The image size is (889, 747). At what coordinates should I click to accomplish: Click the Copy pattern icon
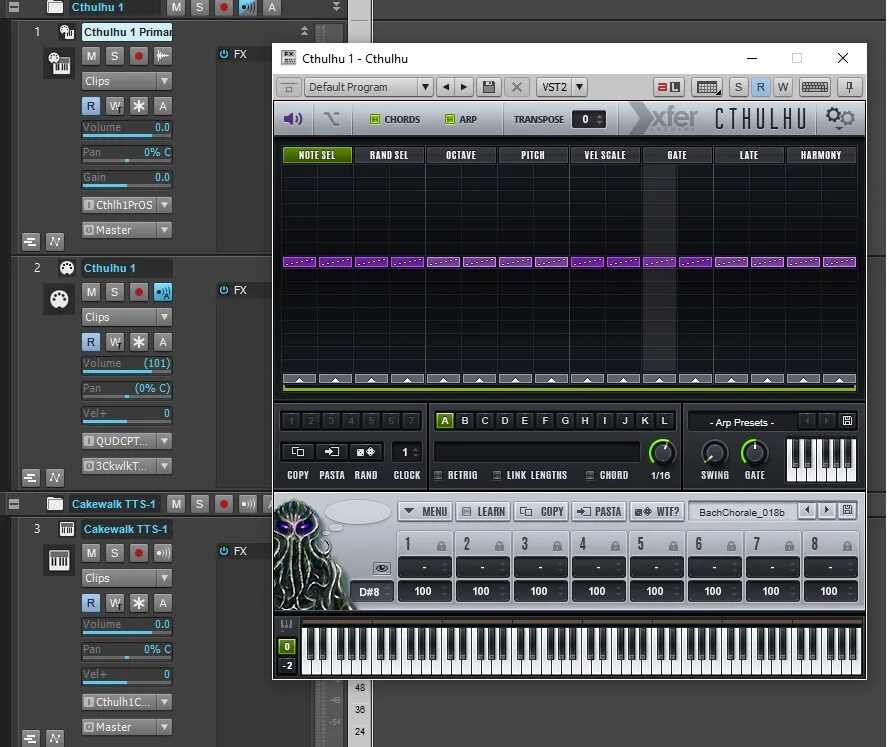point(298,452)
